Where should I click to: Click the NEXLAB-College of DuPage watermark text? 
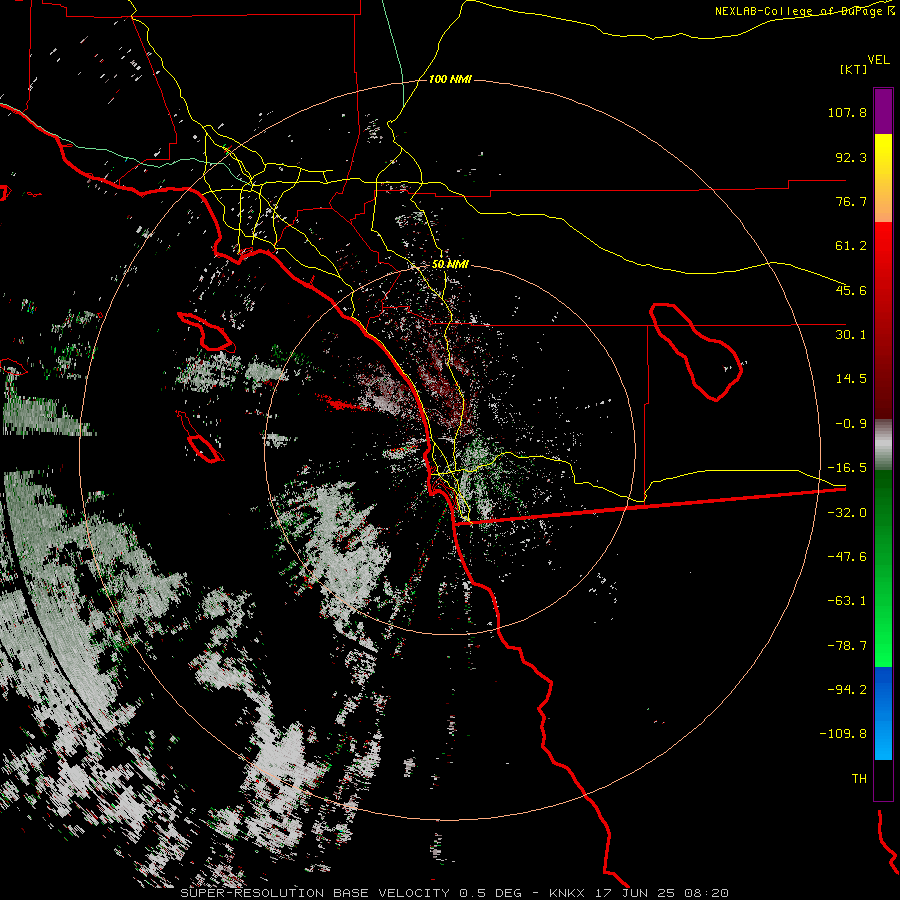pyautogui.click(x=804, y=11)
